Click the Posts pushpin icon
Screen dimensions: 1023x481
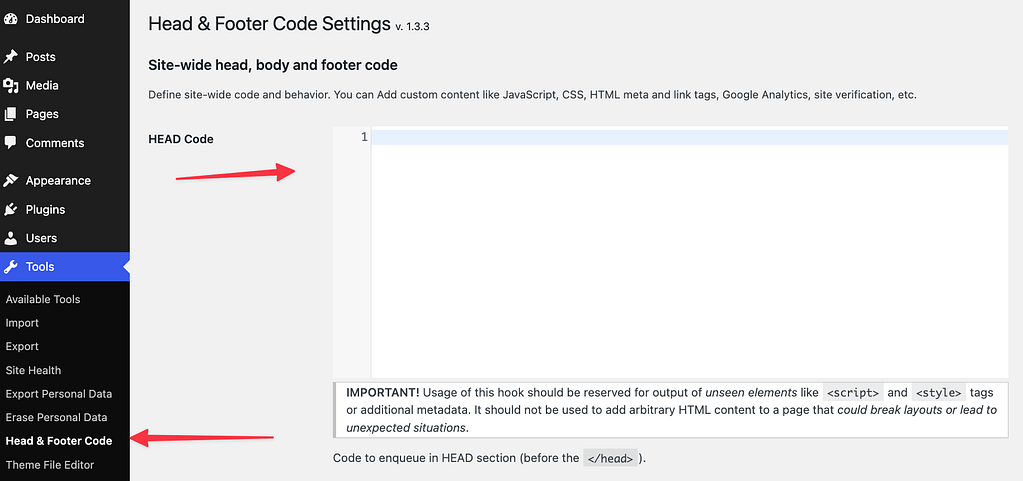pos(10,57)
